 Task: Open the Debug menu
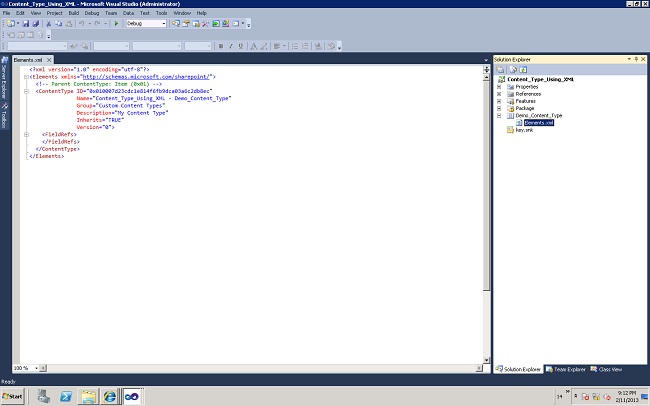pos(92,13)
